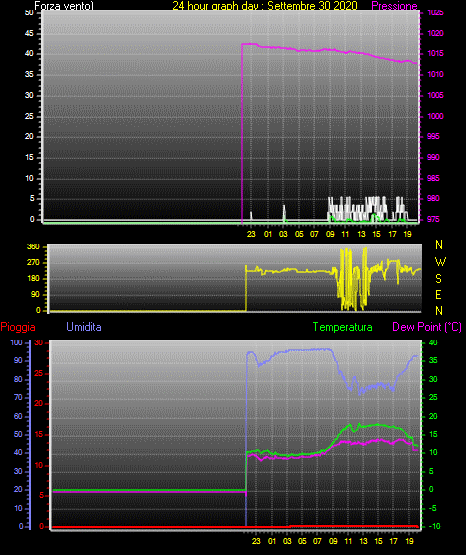Select the 985 pressure axis value
The height and width of the screenshot is (555, 466).
[434, 178]
